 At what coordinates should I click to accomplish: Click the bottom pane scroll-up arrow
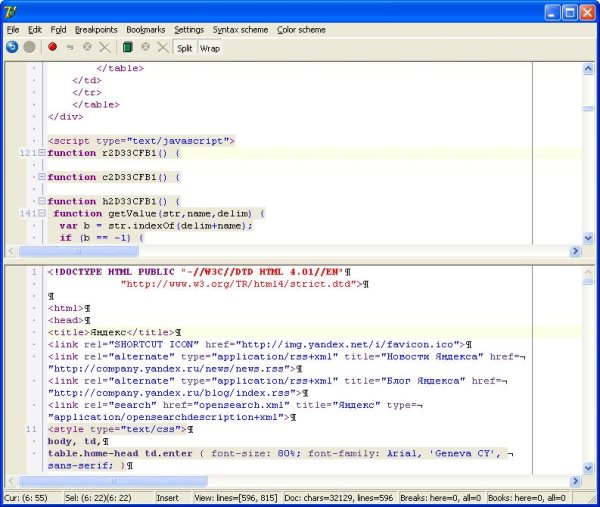point(588,272)
